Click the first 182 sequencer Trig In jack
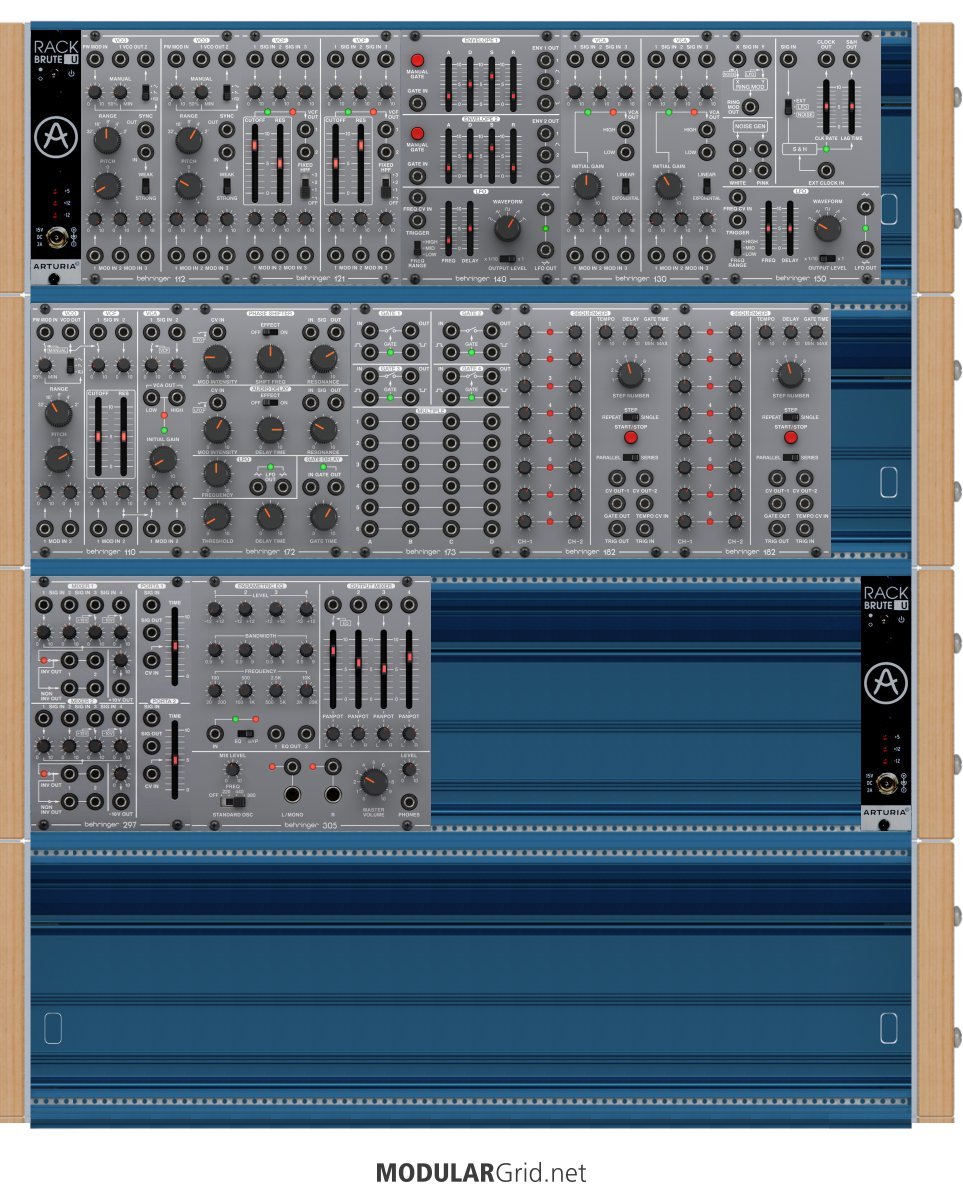The height and width of the screenshot is (1194, 963). pos(644,528)
